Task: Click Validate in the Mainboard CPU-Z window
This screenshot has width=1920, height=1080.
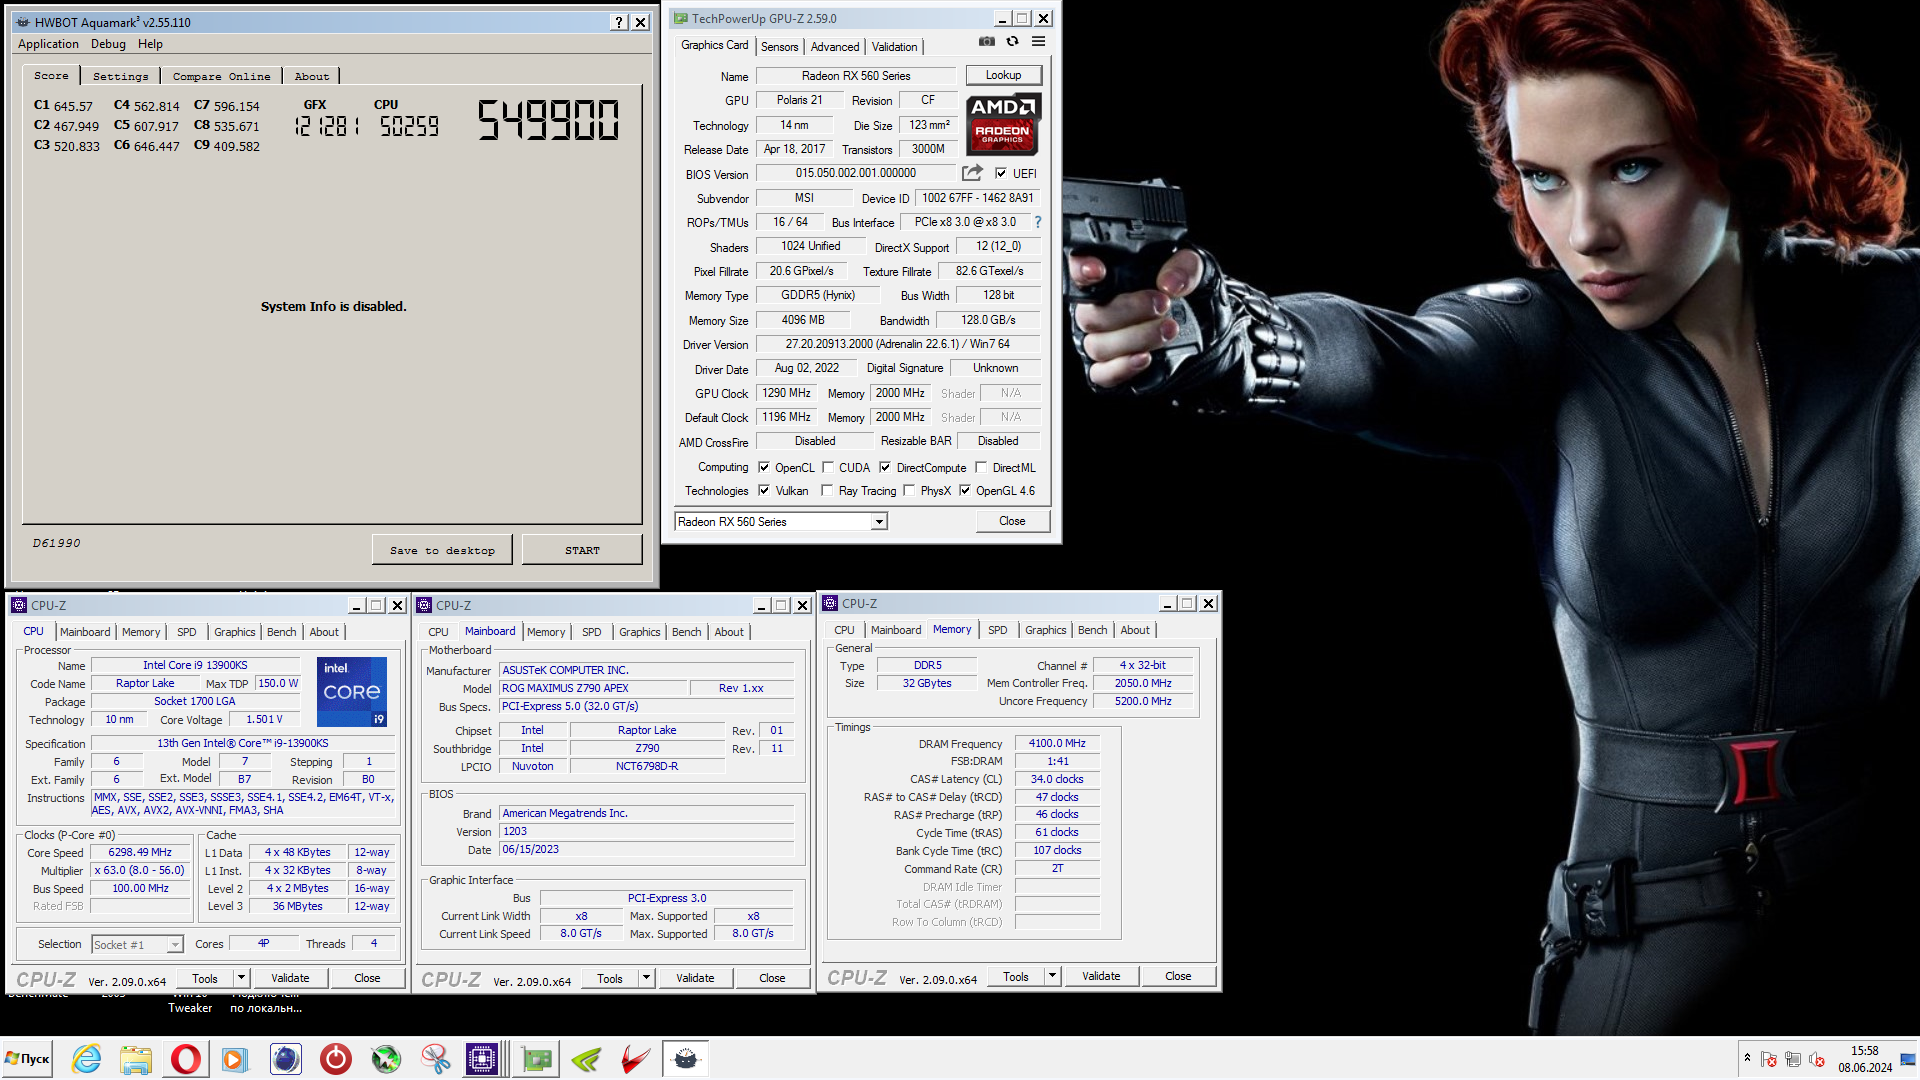Action: [x=695, y=978]
